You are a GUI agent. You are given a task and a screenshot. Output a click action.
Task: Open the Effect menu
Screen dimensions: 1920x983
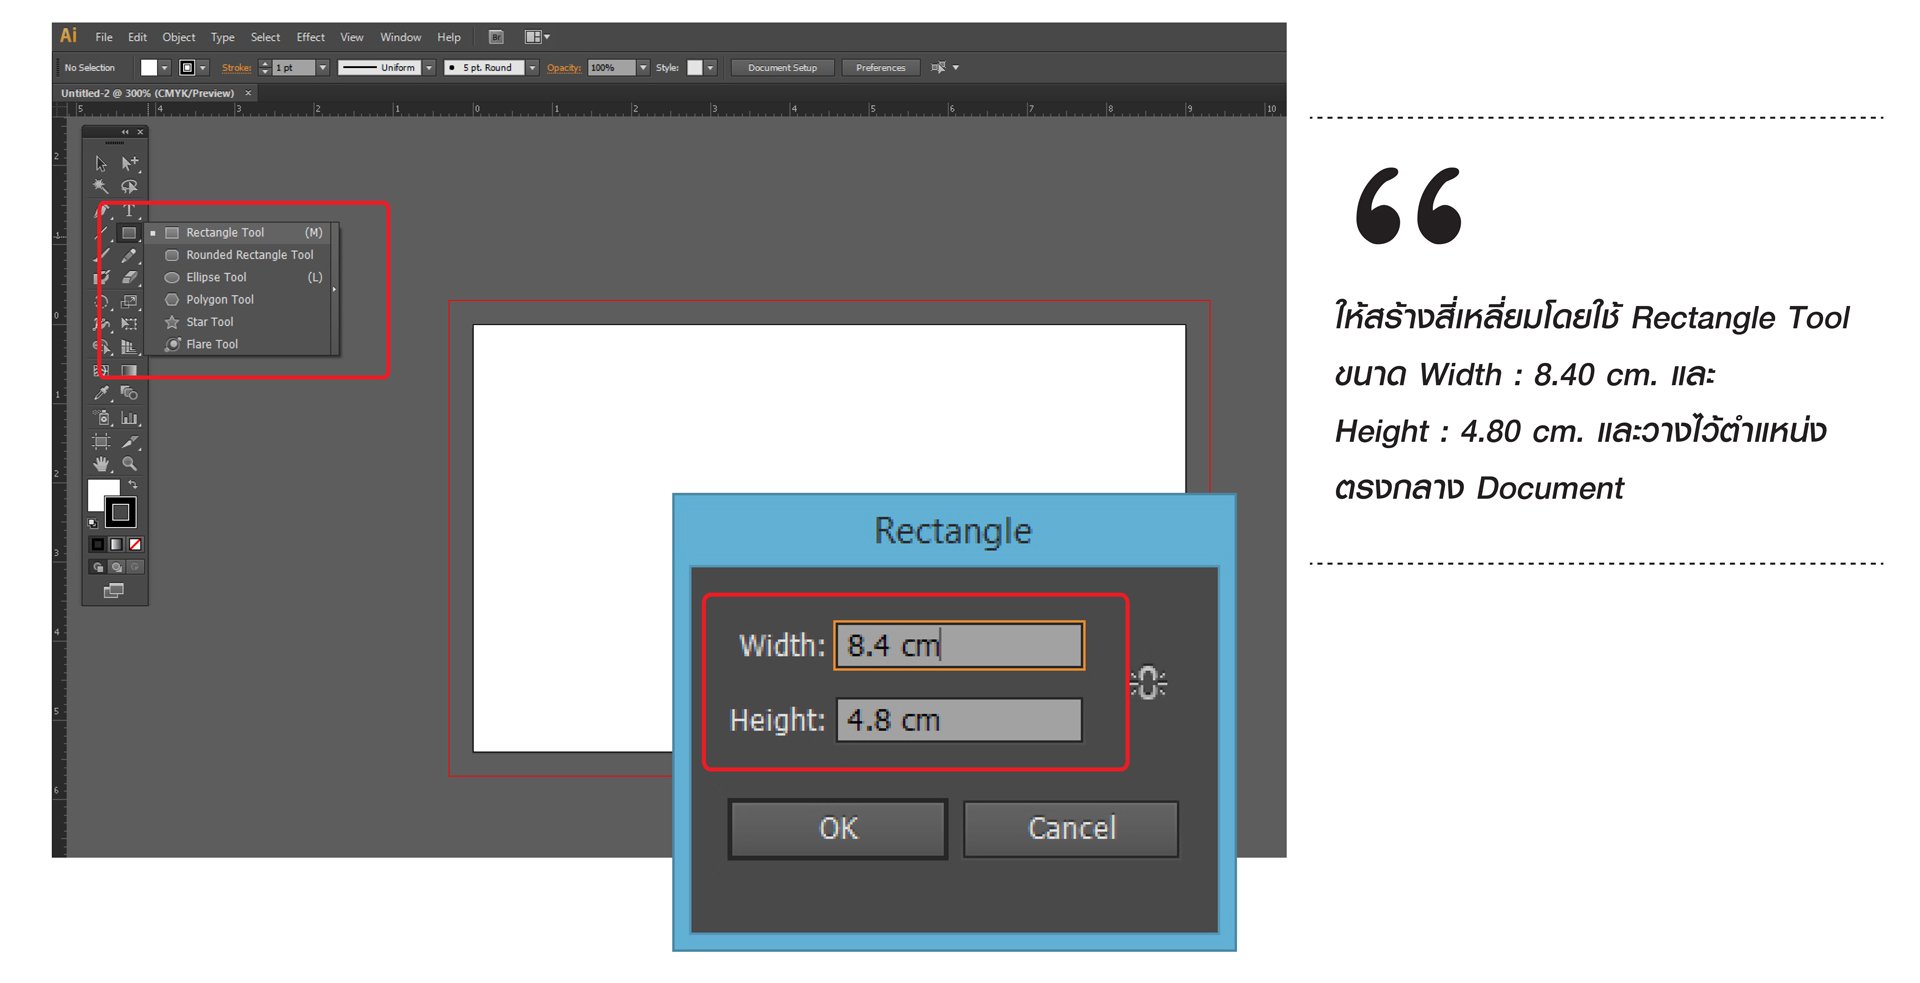(310, 37)
